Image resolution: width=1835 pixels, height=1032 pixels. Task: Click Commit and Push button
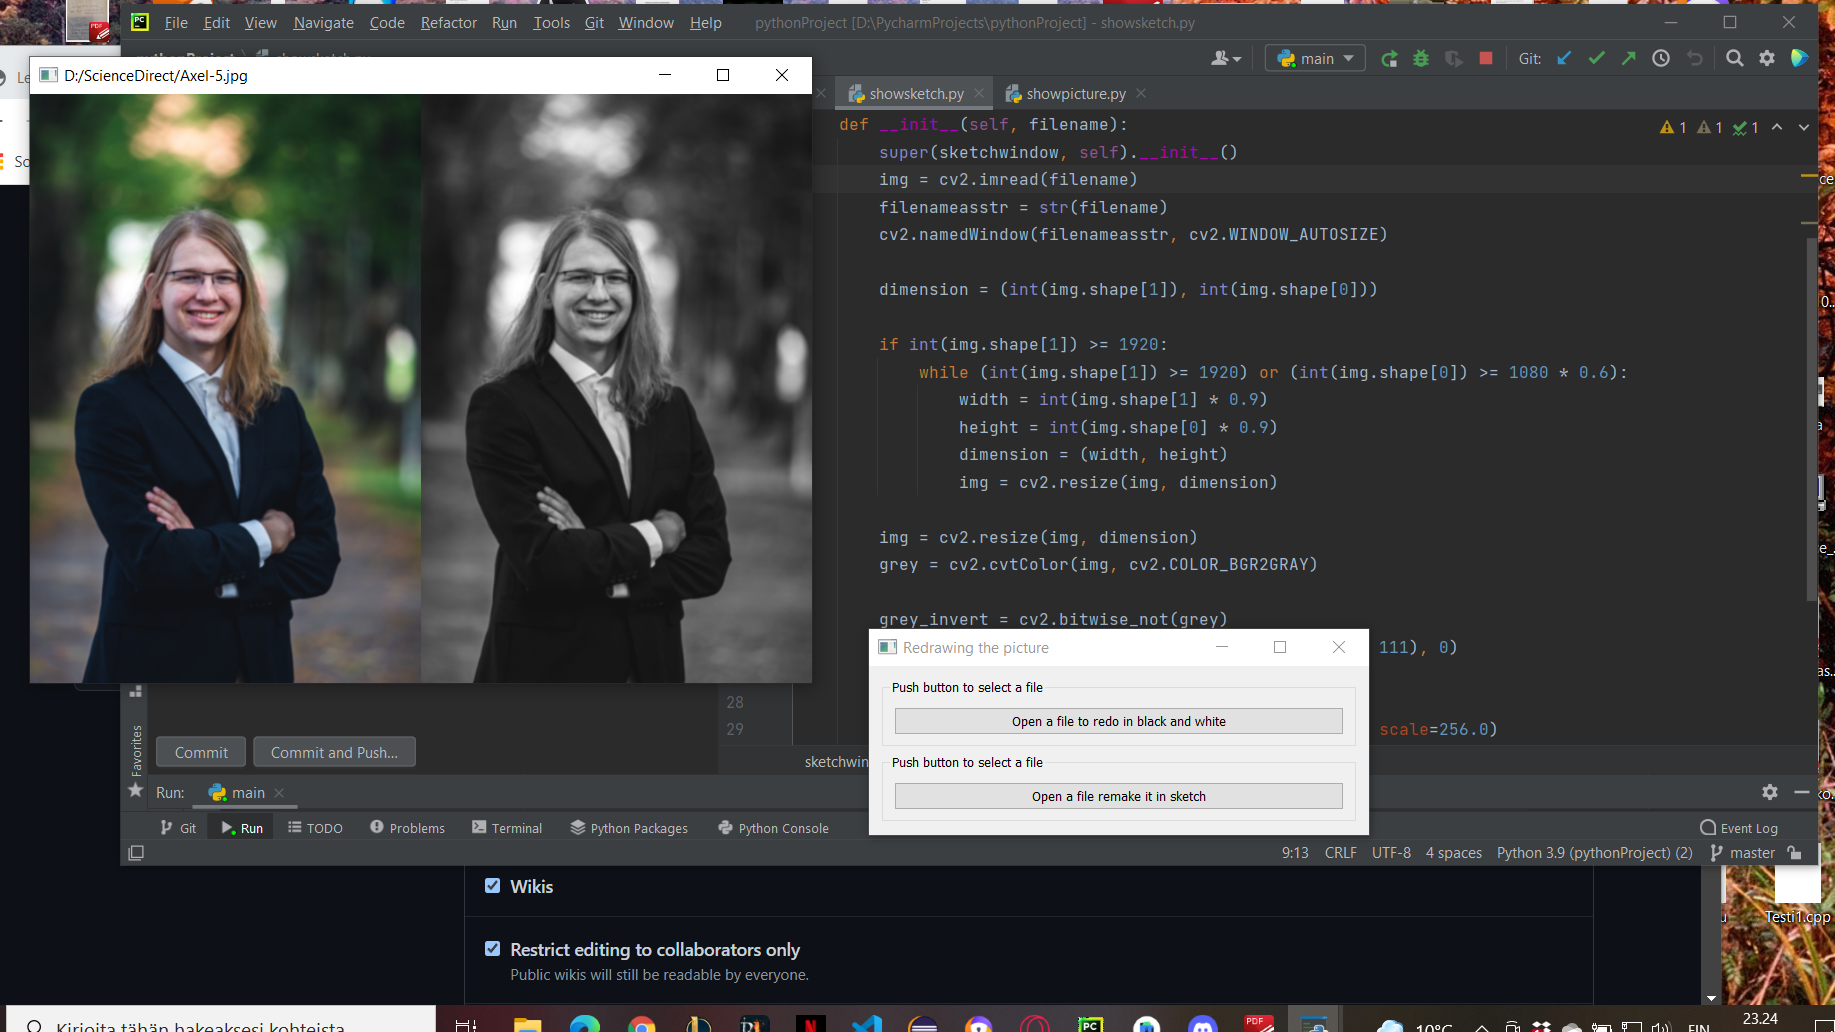click(334, 751)
